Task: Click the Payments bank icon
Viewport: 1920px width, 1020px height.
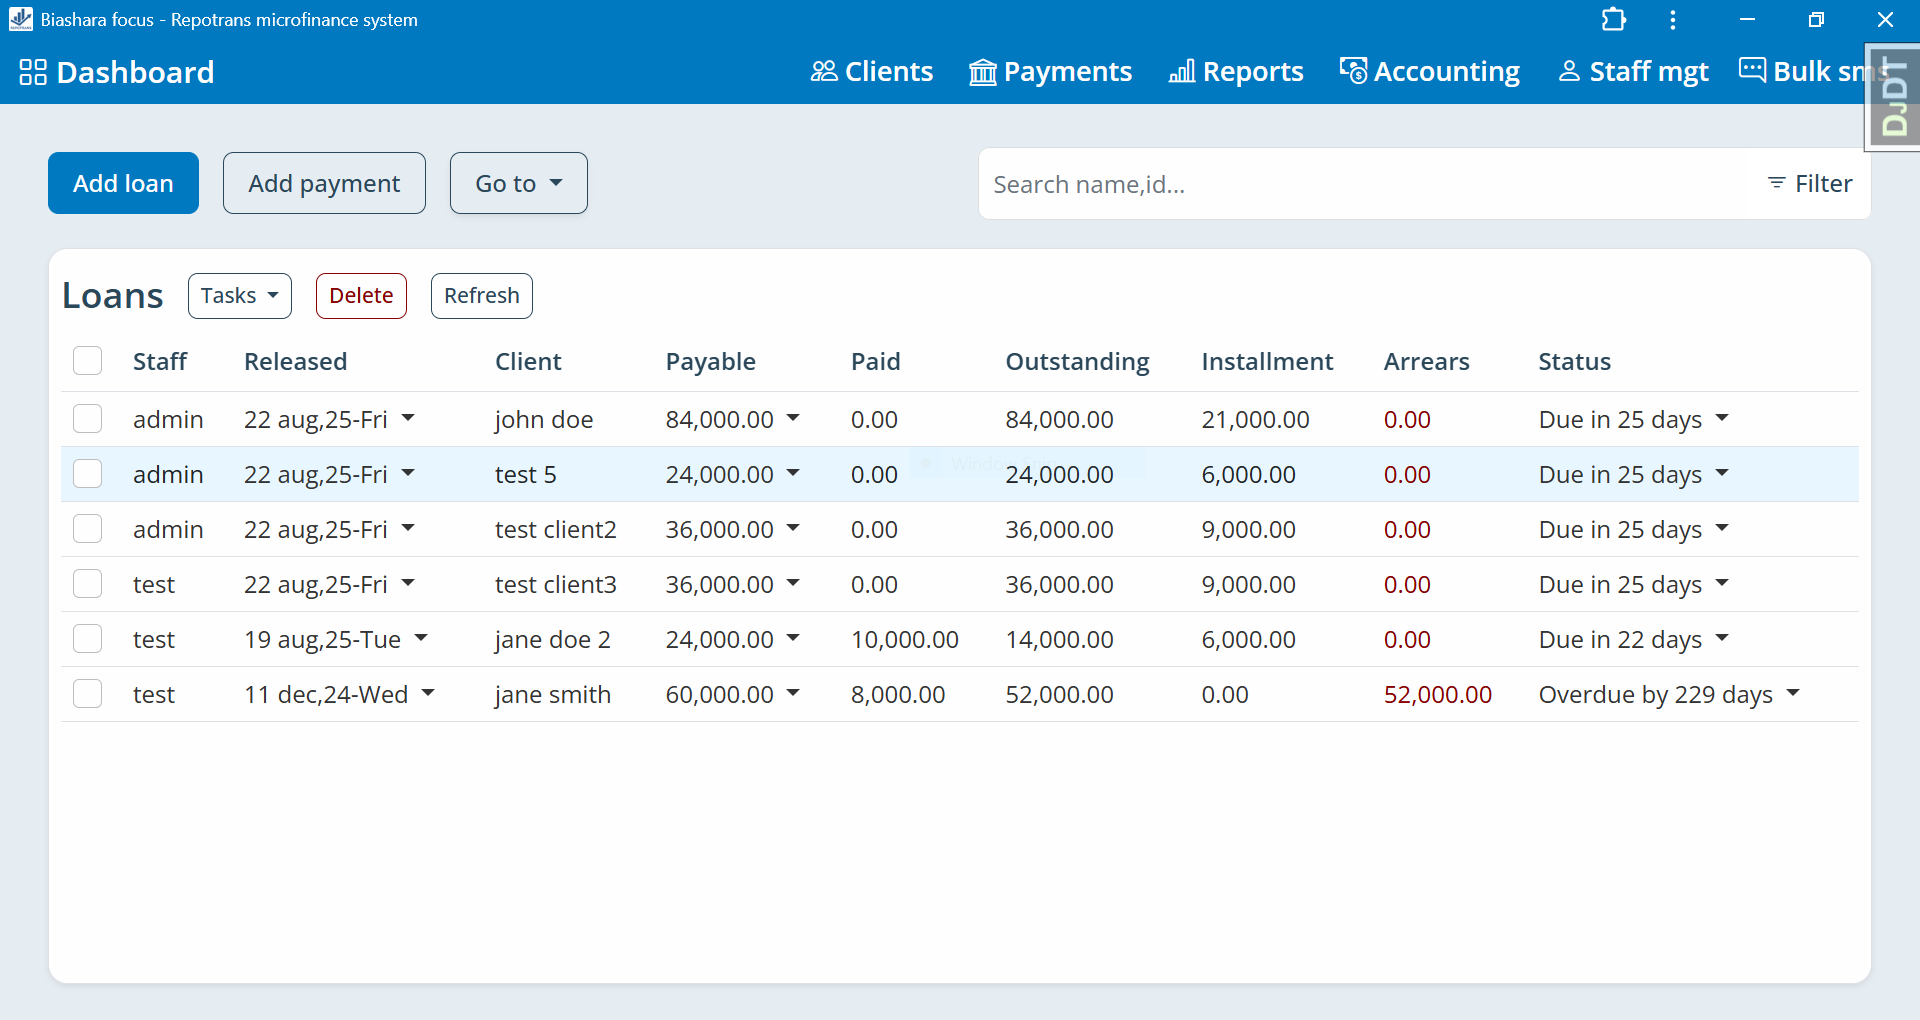Action: click(x=982, y=71)
